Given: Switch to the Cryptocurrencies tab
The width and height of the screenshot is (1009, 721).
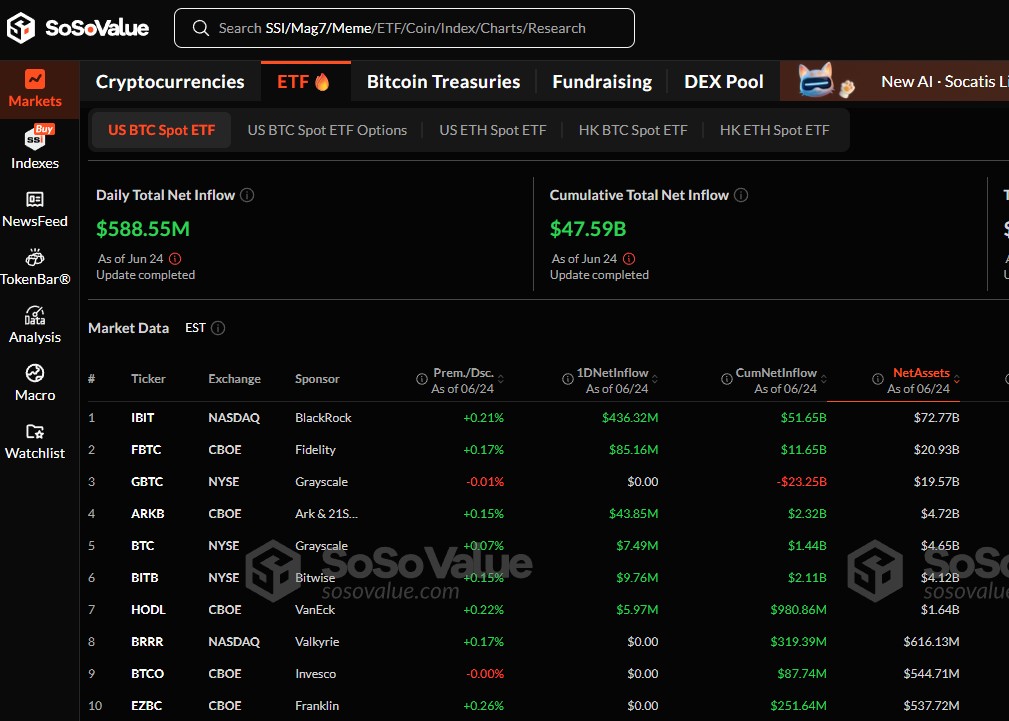Looking at the screenshot, I should point(170,82).
